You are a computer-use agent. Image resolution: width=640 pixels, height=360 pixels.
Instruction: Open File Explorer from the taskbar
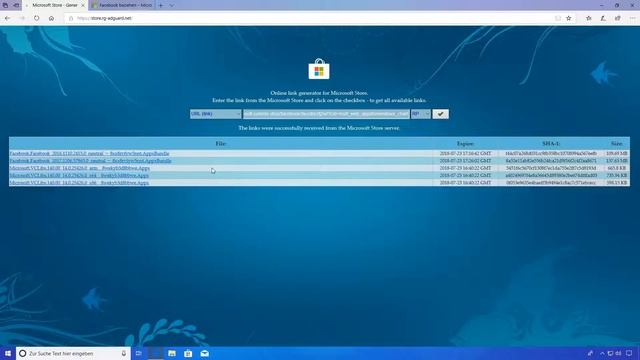pos(172,353)
